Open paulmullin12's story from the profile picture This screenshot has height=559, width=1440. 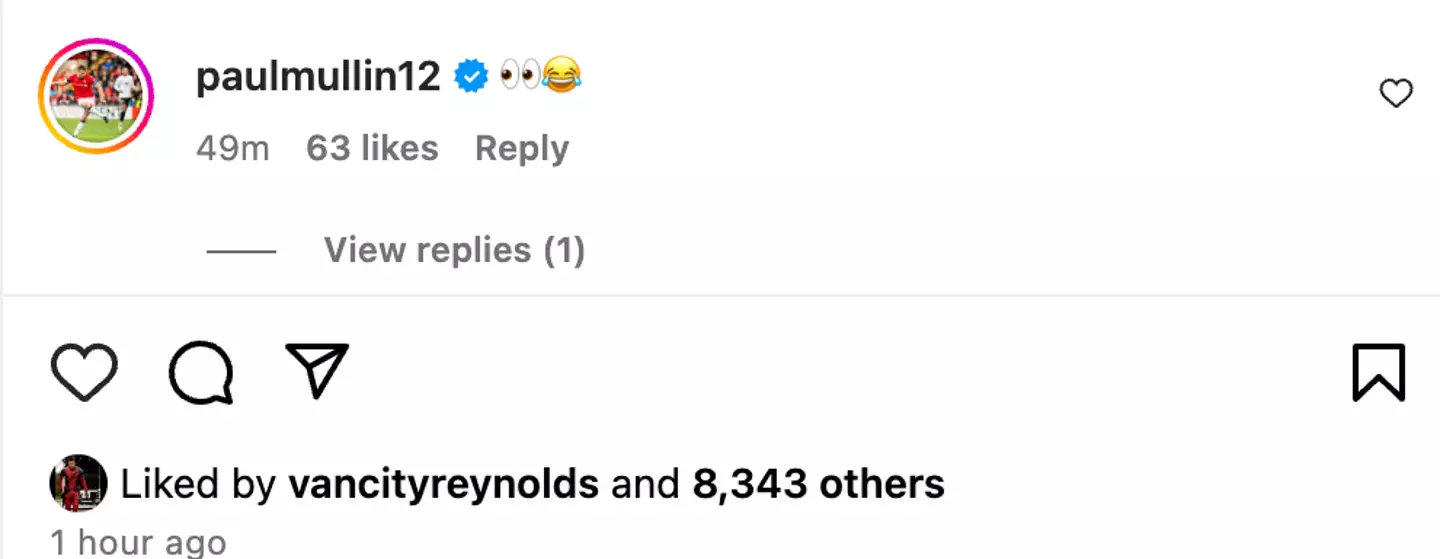pyautogui.click(x=96, y=96)
